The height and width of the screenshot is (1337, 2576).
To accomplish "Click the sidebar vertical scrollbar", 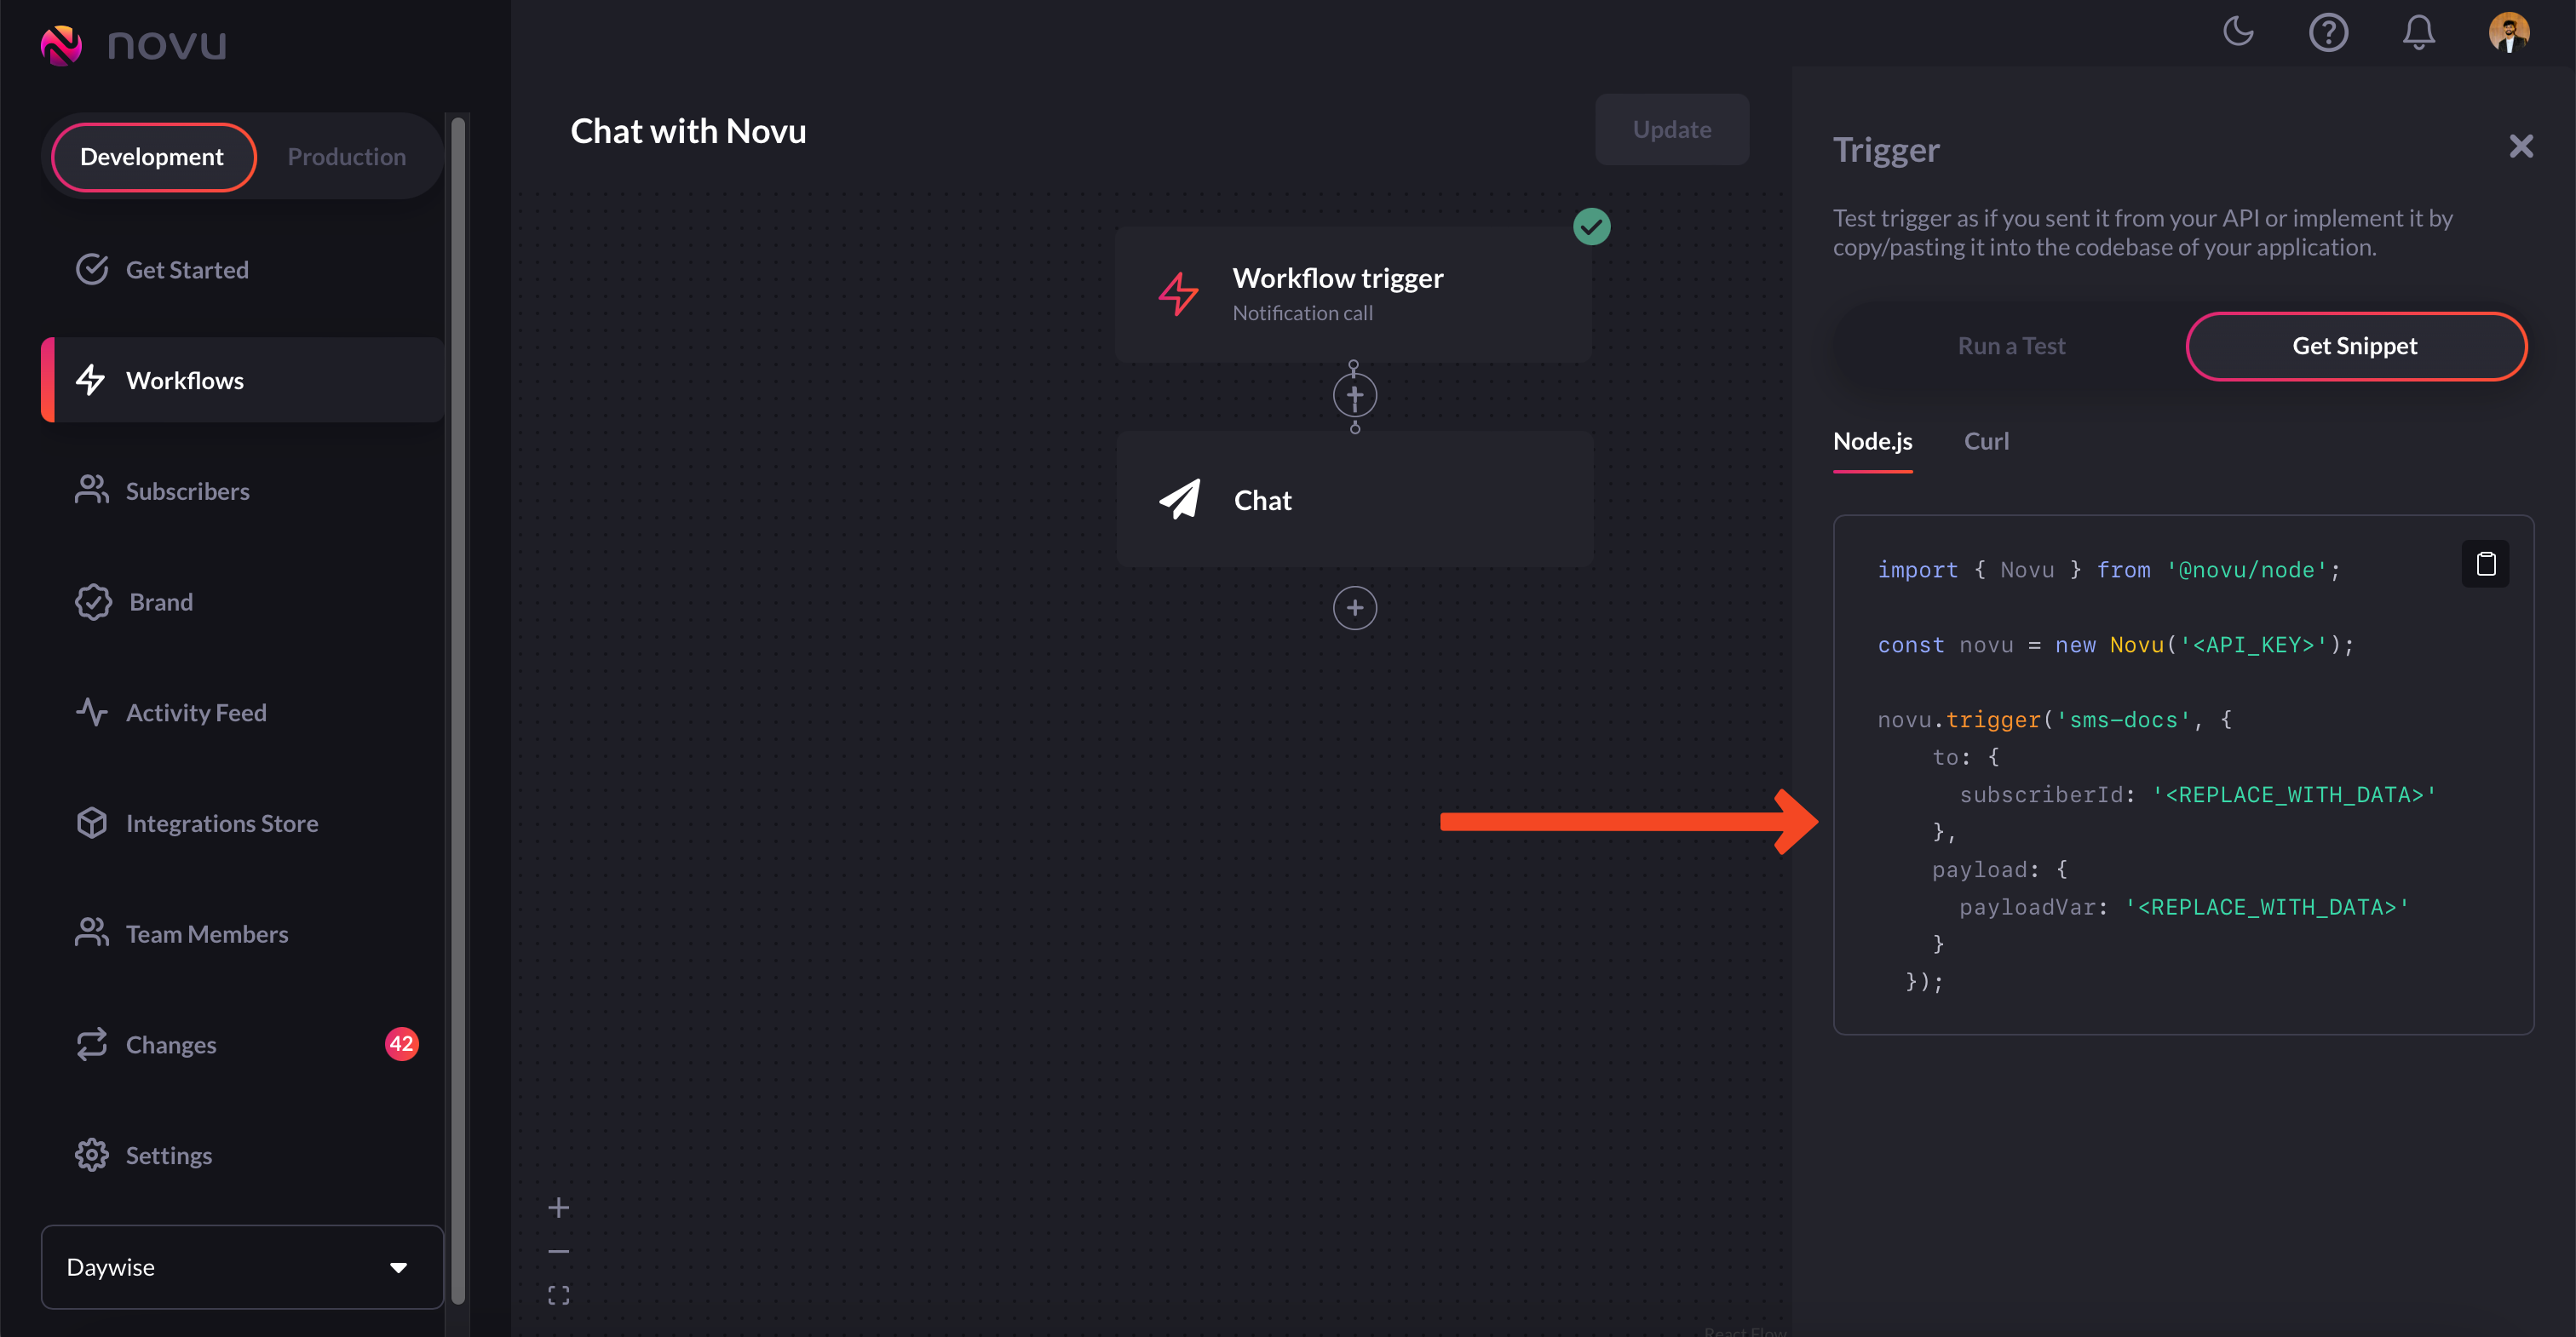I will (x=458, y=700).
